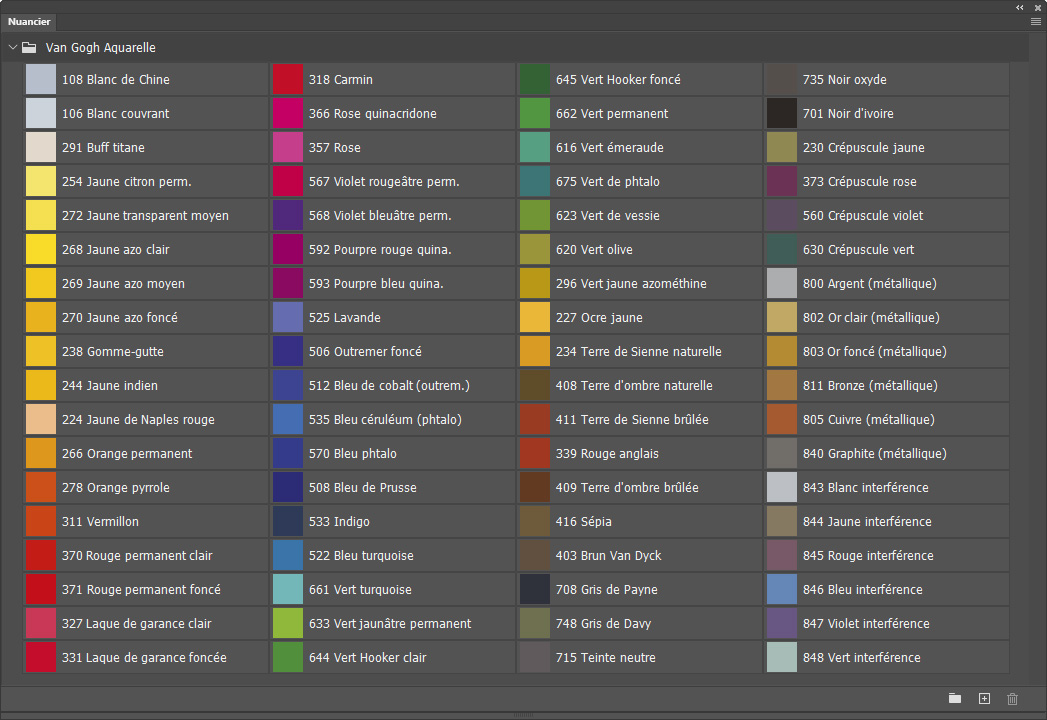Pick the 800 Argent (métallique) swatch
Screen dimensions: 1047x720
(782, 283)
